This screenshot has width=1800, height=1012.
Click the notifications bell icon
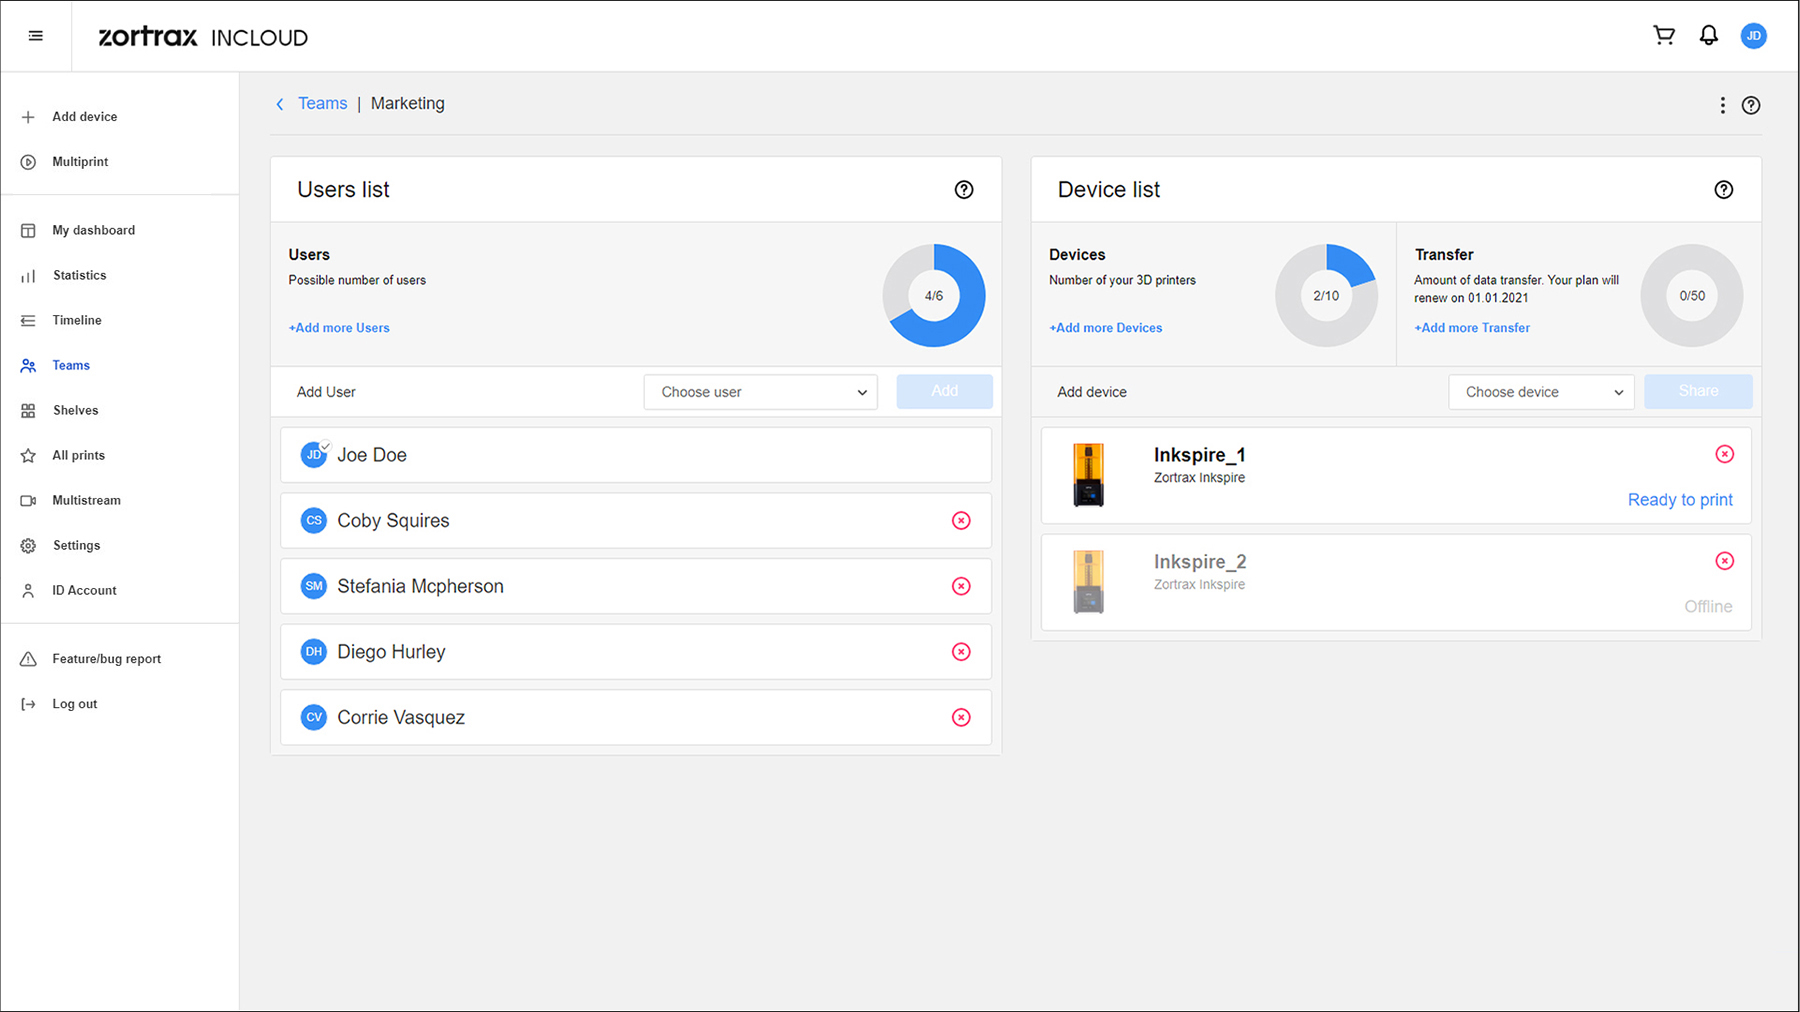click(1709, 36)
